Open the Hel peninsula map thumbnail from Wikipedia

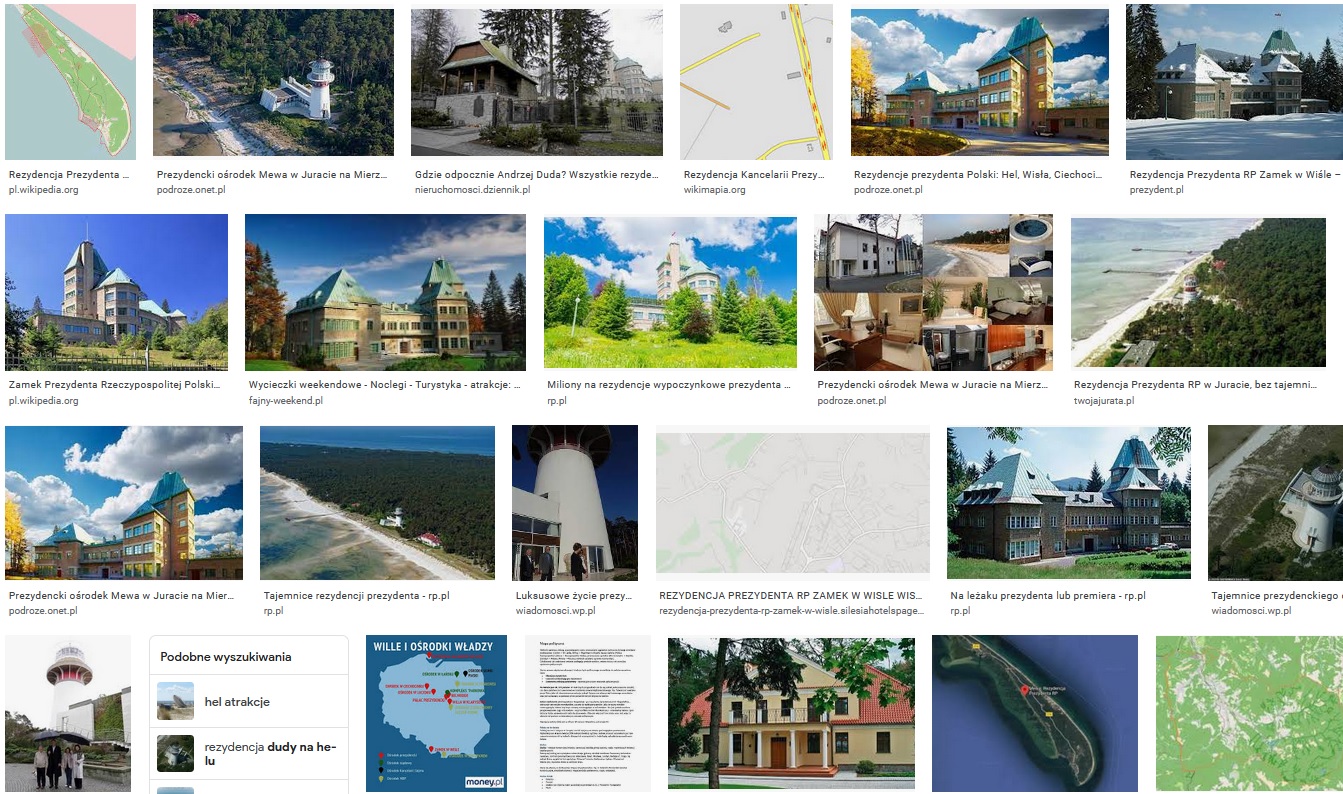pyautogui.click(x=70, y=82)
